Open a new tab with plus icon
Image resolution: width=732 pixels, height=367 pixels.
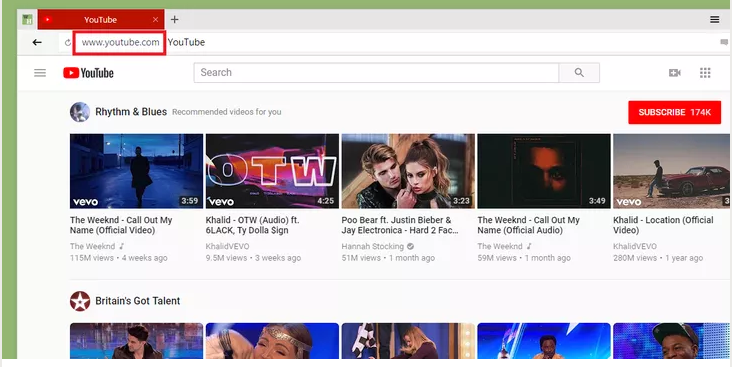tap(174, 20)
